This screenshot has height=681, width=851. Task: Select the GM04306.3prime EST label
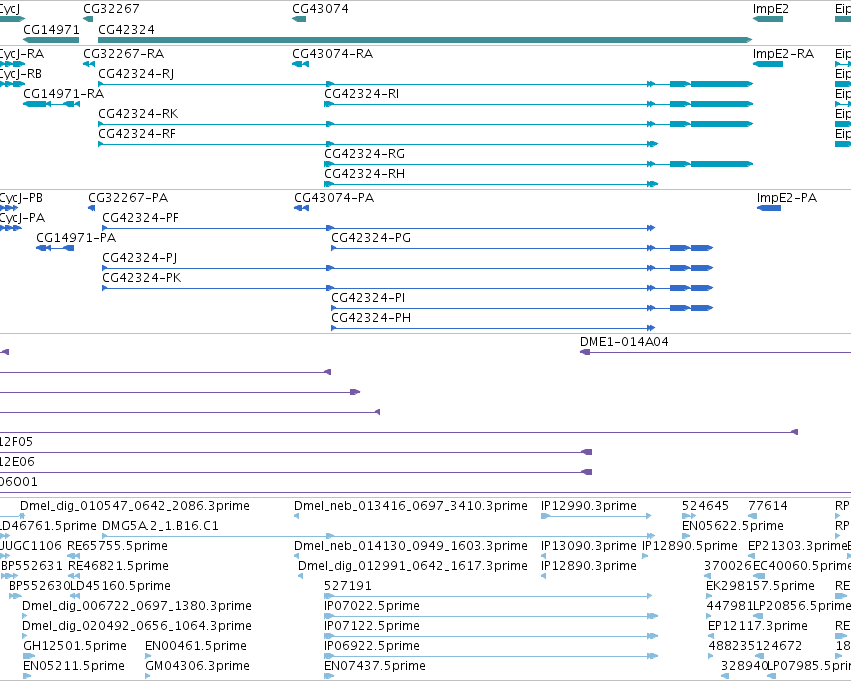pos(198,667)
